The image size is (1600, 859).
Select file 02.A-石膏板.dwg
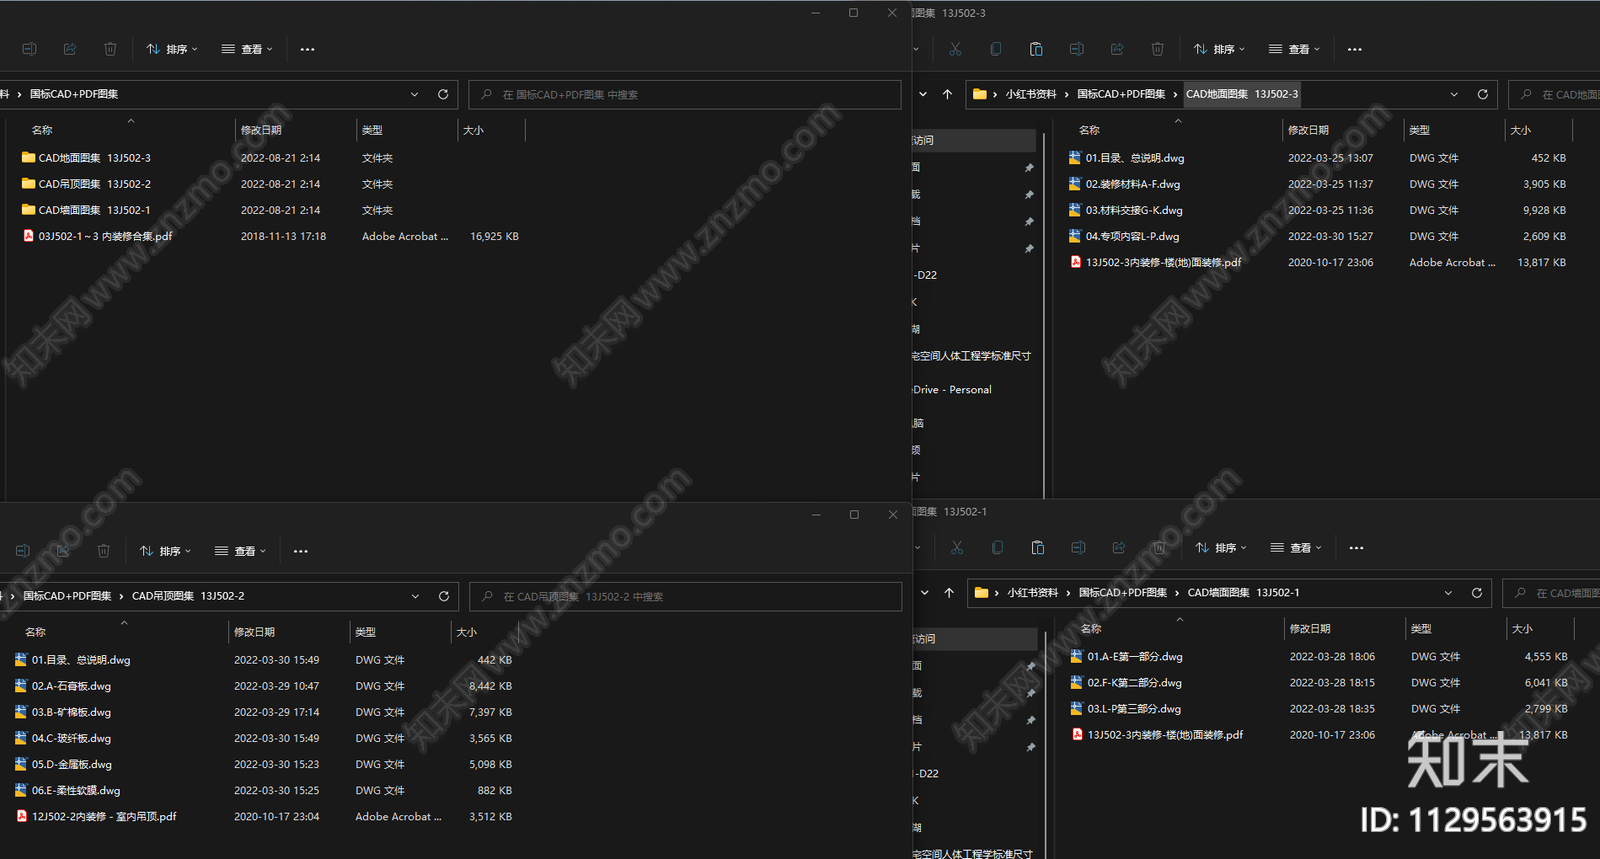(x=63, y=686)
